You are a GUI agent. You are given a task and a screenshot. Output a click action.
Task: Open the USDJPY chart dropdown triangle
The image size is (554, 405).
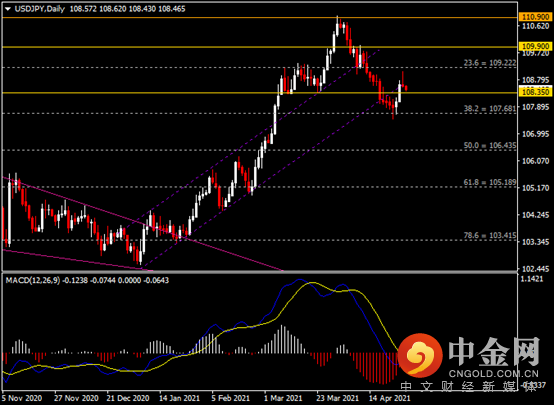[8, 9]
